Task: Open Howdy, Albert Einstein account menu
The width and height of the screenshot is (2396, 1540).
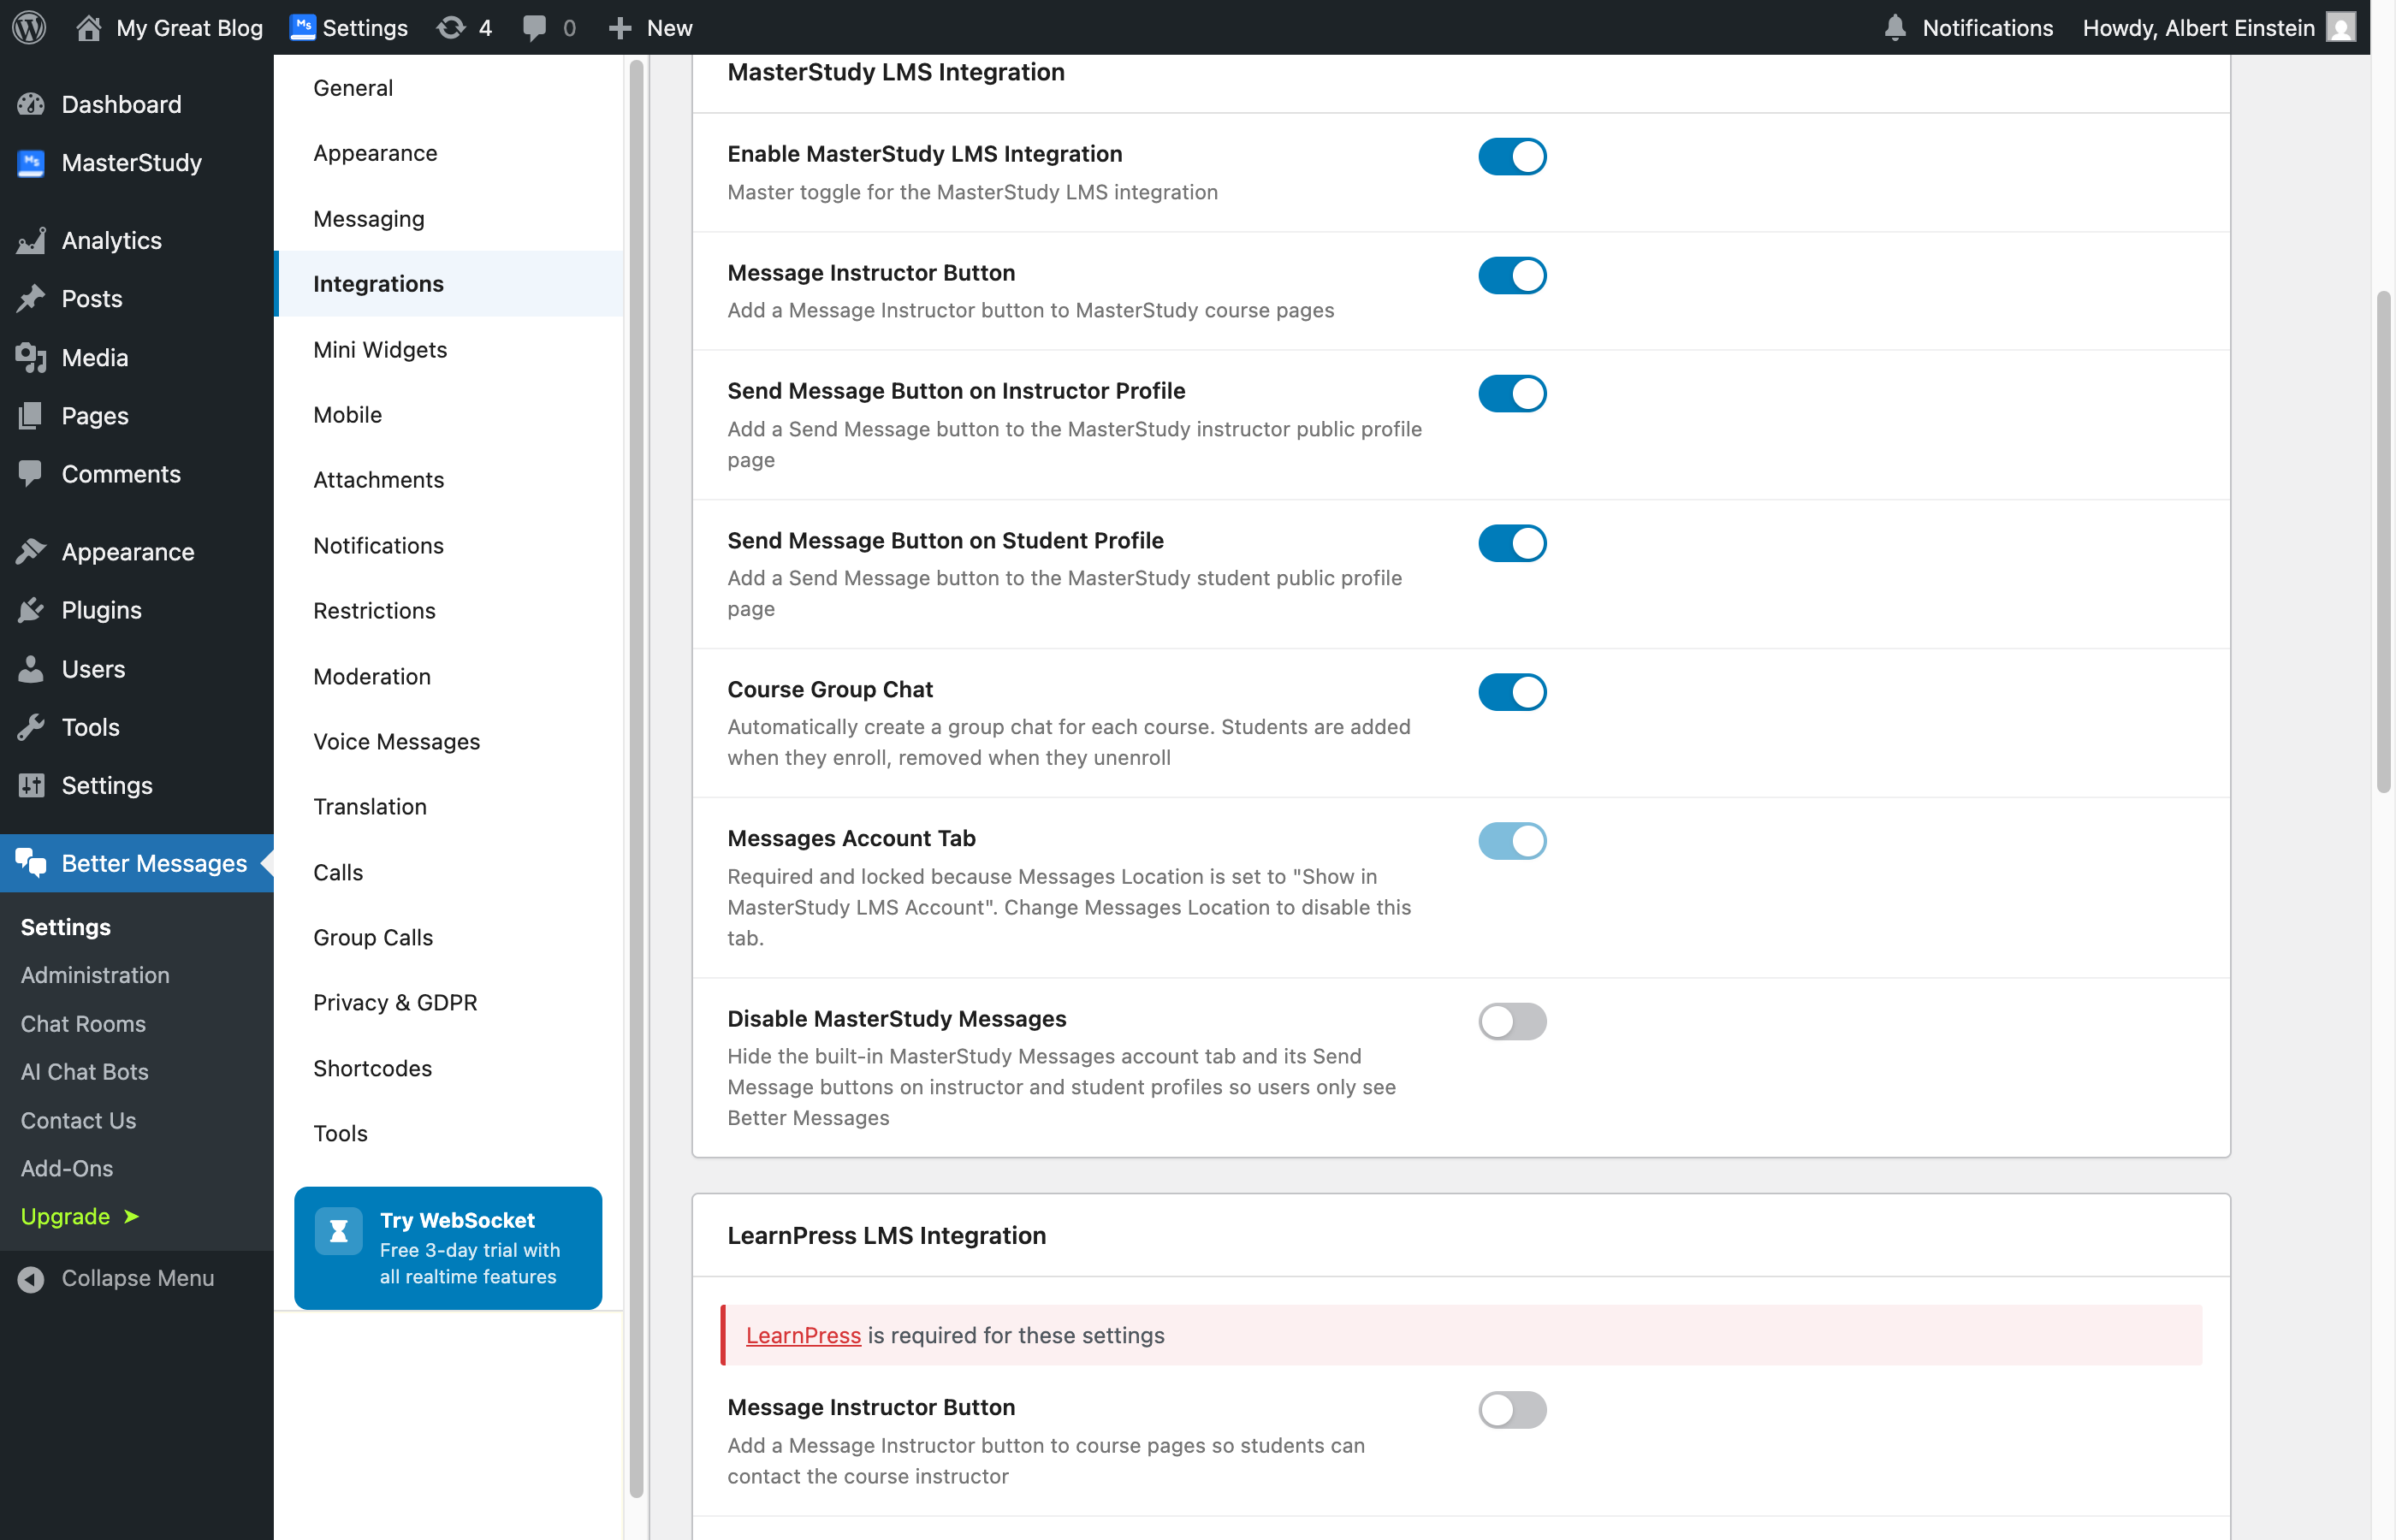Action: coord(2219,27)
